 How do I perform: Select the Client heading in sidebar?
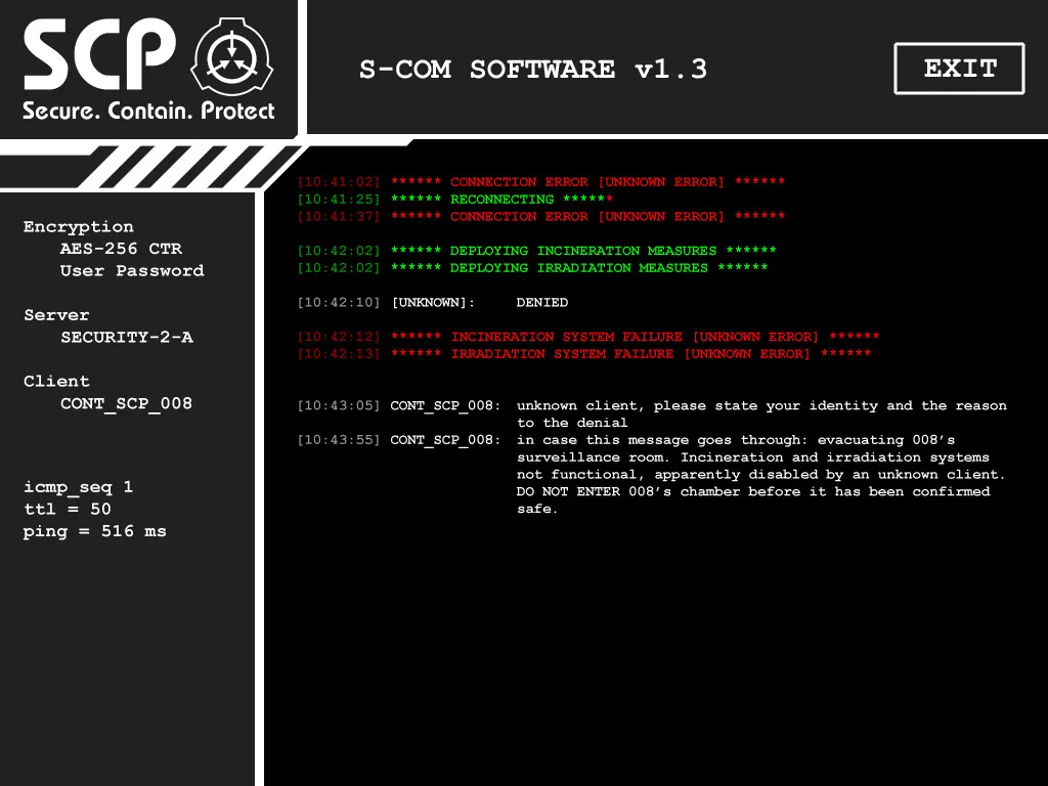coord(56,381)
